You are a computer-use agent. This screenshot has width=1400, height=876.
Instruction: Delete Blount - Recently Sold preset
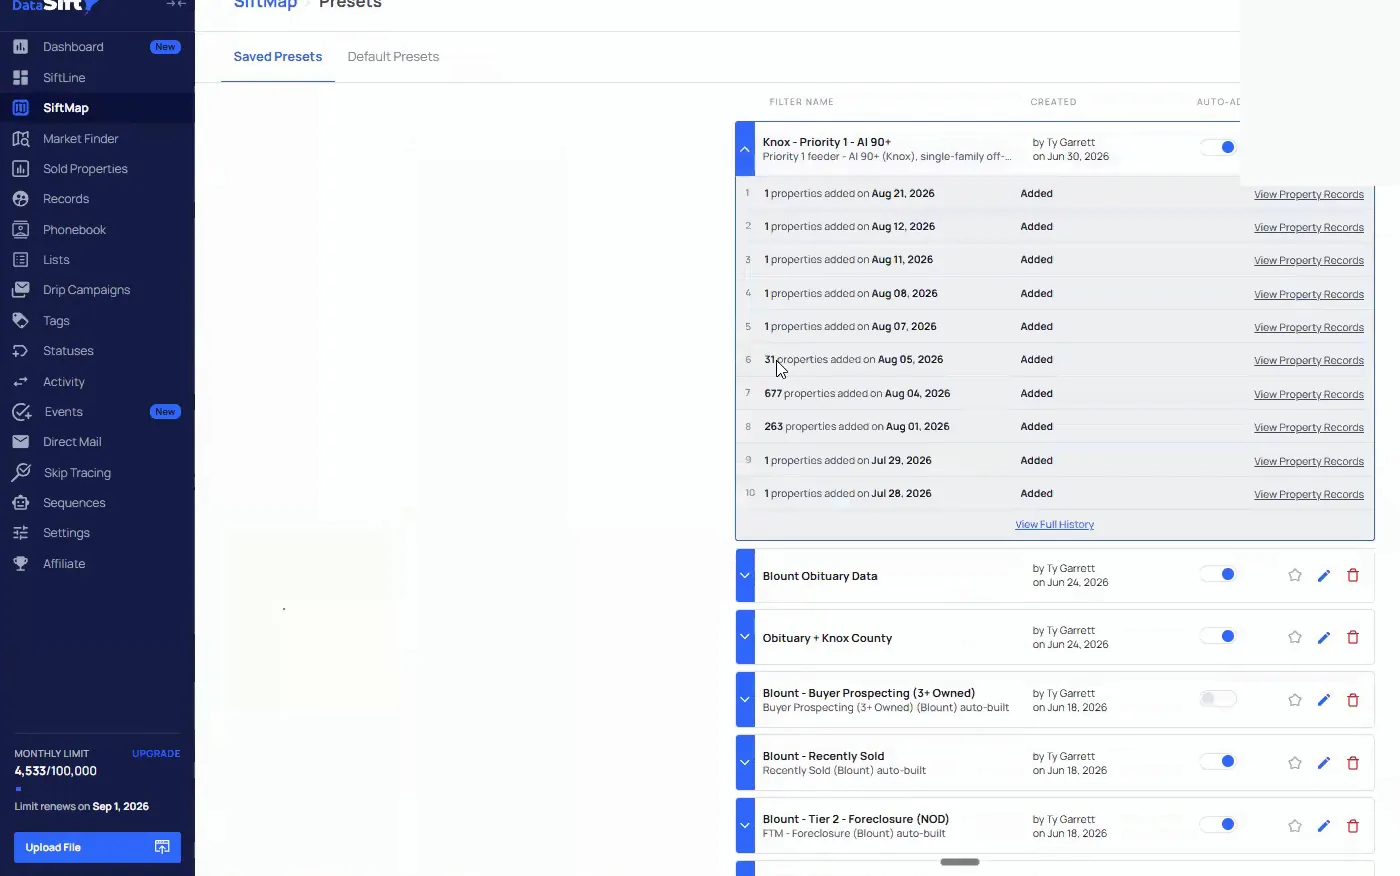pyautogui.click(x=1353, y=763)
